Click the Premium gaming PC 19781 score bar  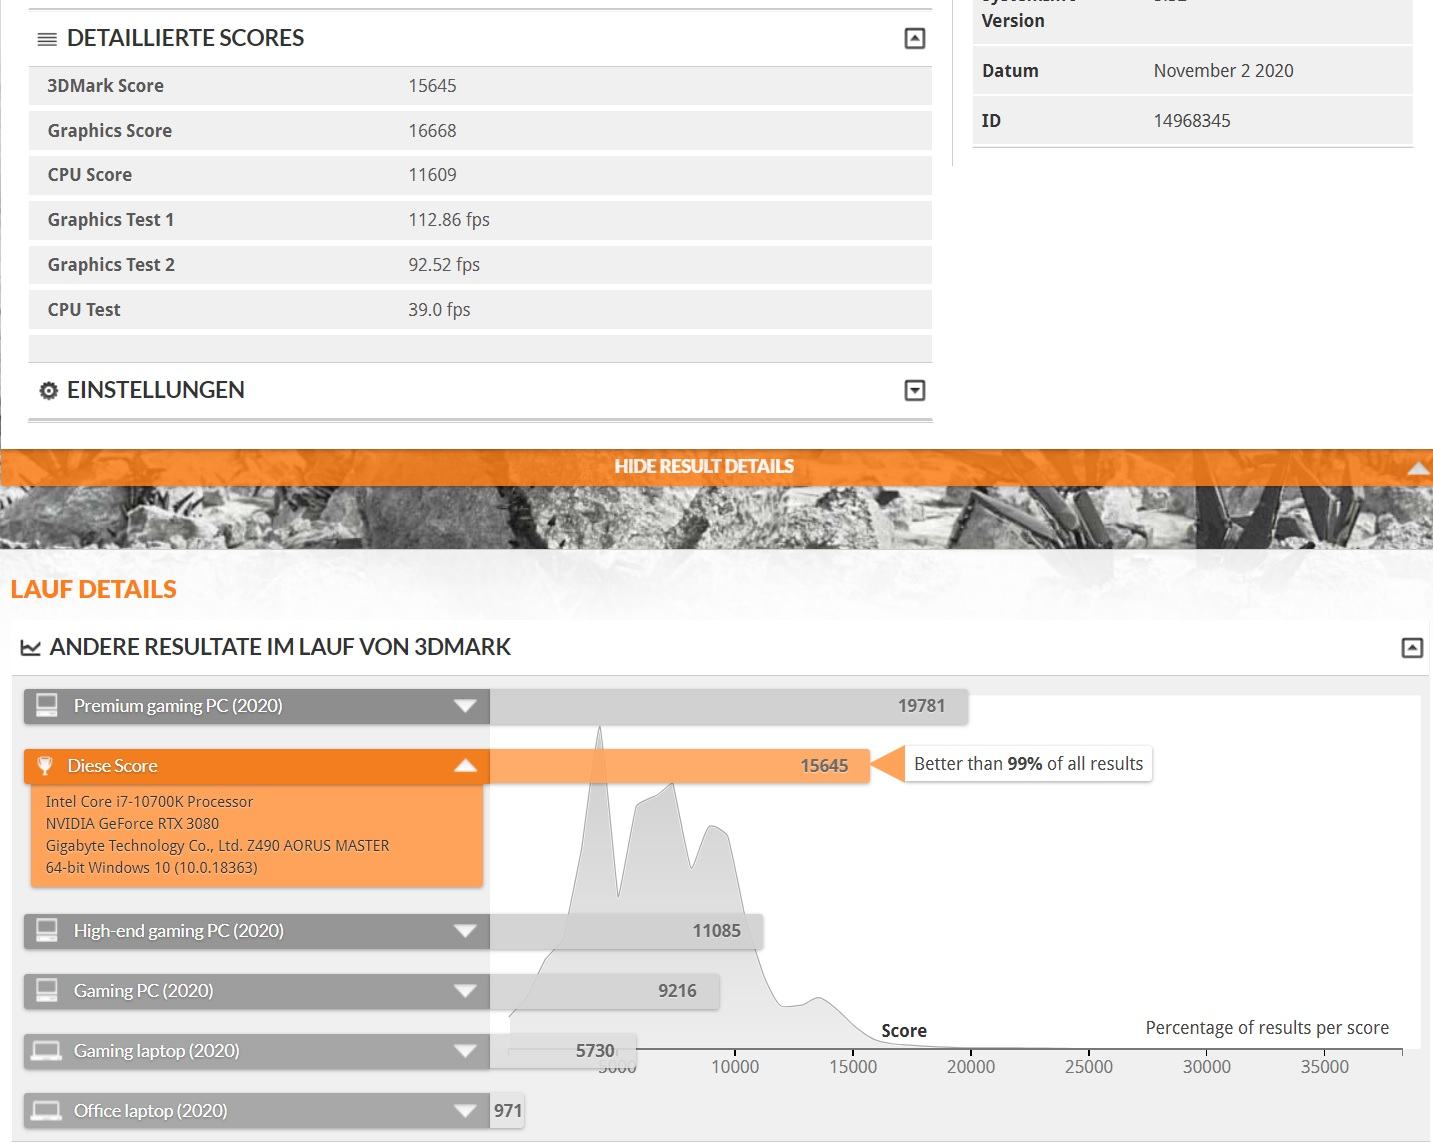(729, 706)
